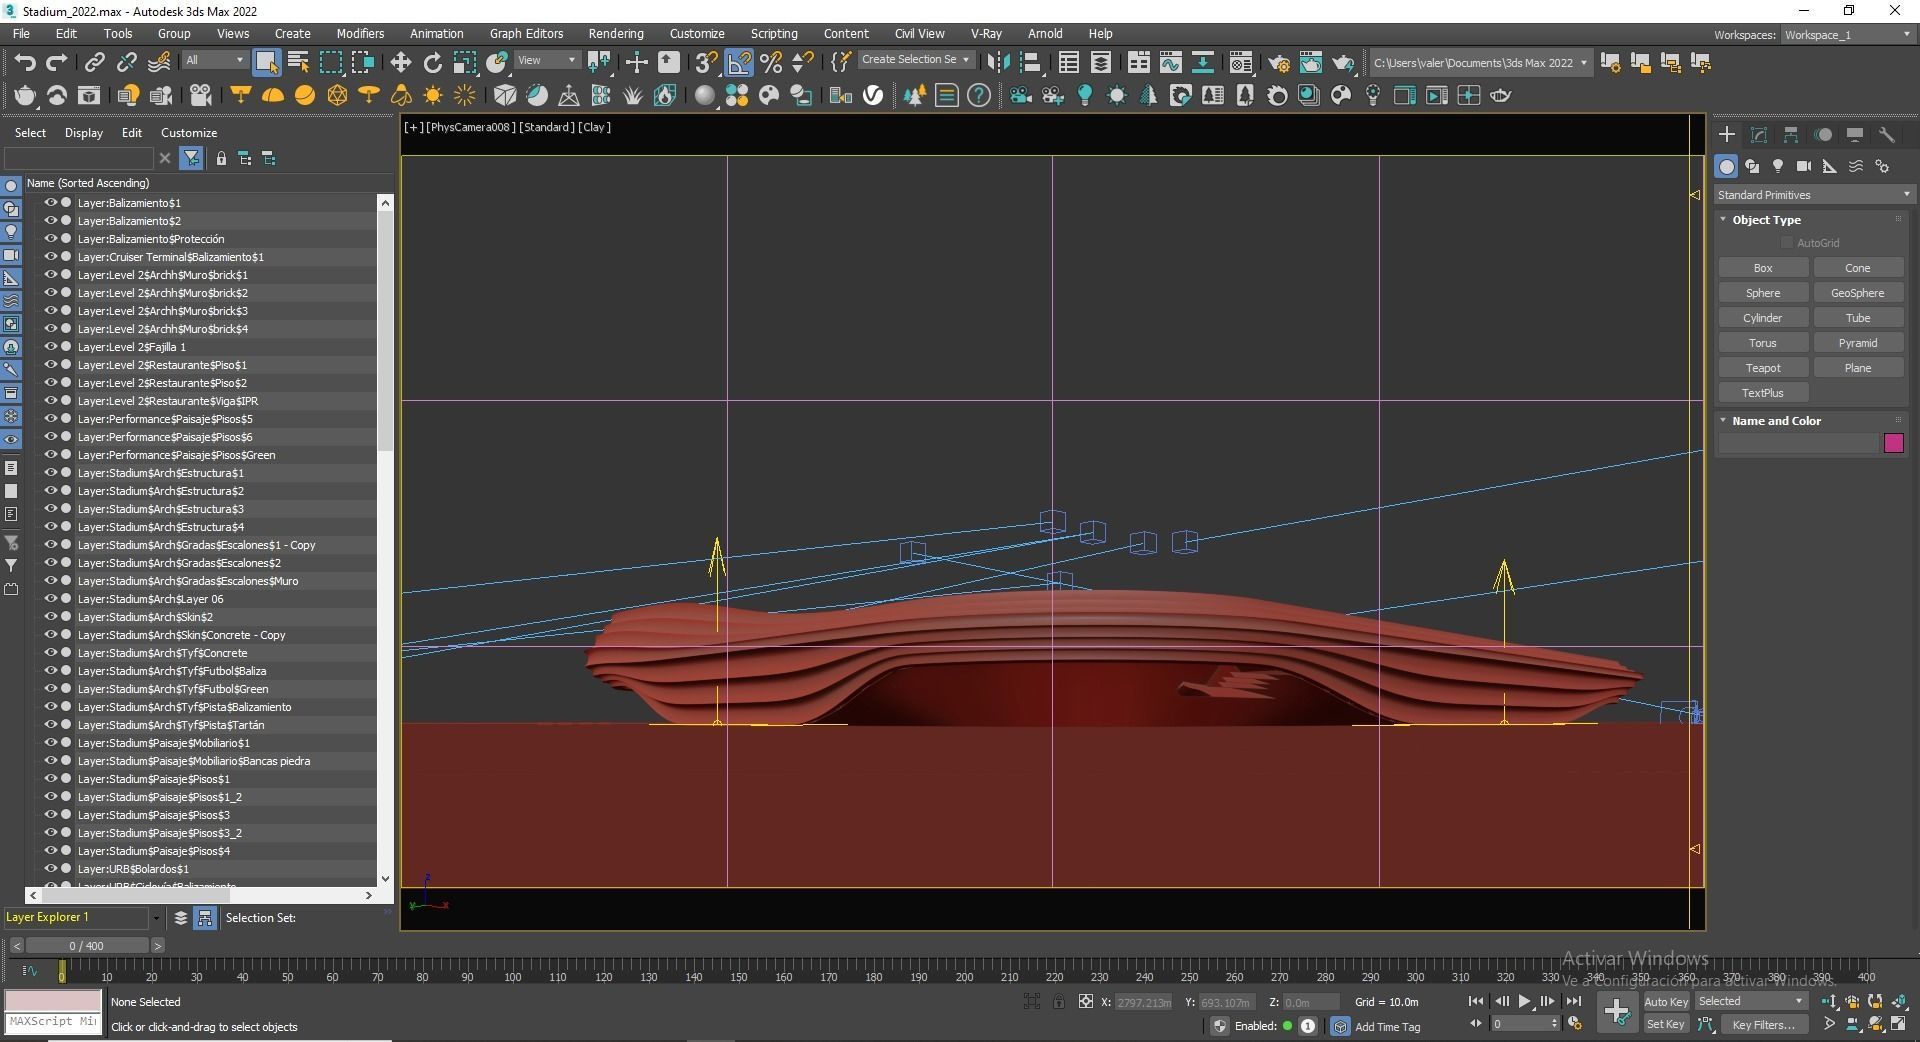
Task: Open the Utilities panel wrench icon
Action: point(1887,135)
